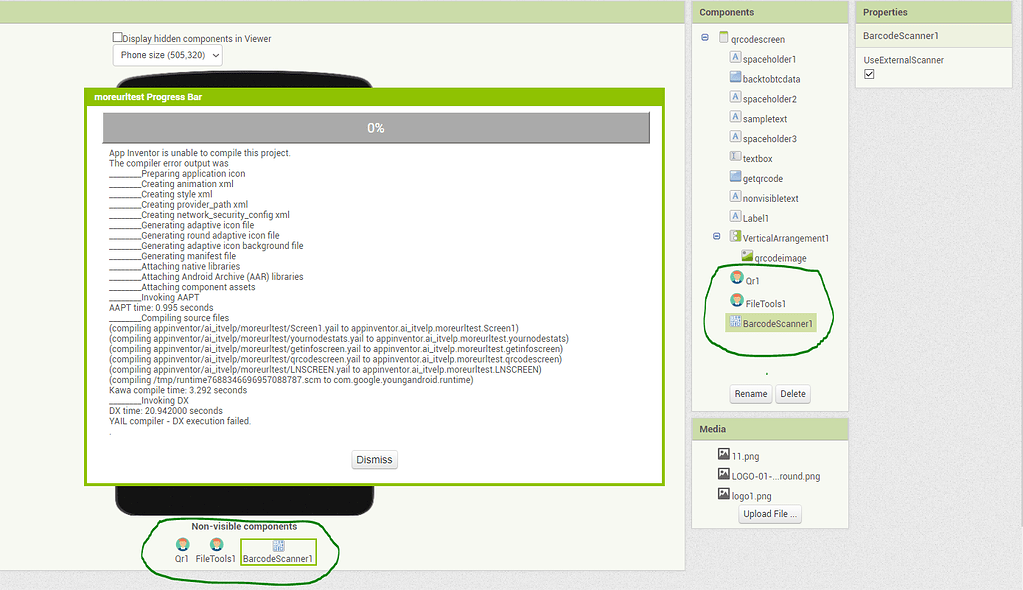Click the 11.png image icon in Media
The width and height of the screenshot is (1023, 590).
pyautogui.click(x=723, y=454)
